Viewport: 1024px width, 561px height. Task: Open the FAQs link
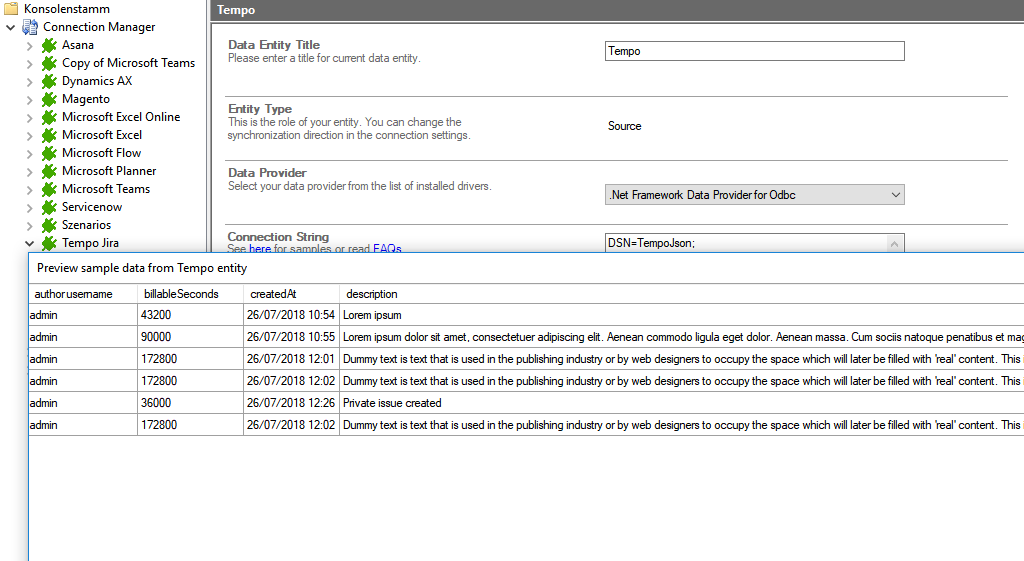click(387, 248)
